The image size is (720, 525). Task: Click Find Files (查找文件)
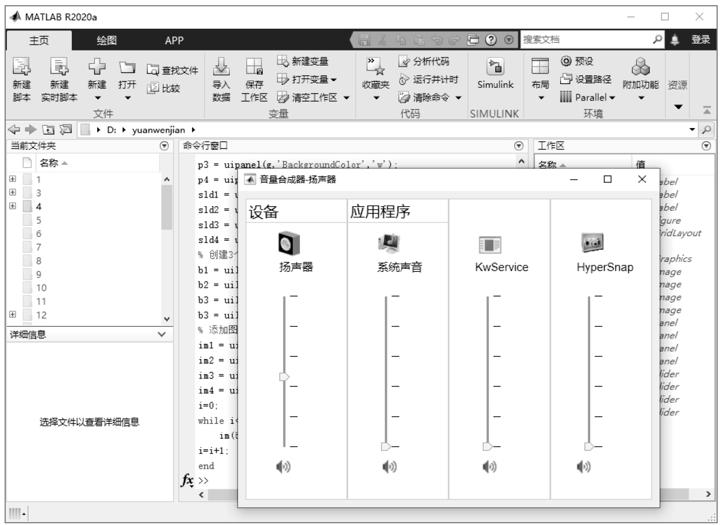pyautogui.click(x=172, y=70)
